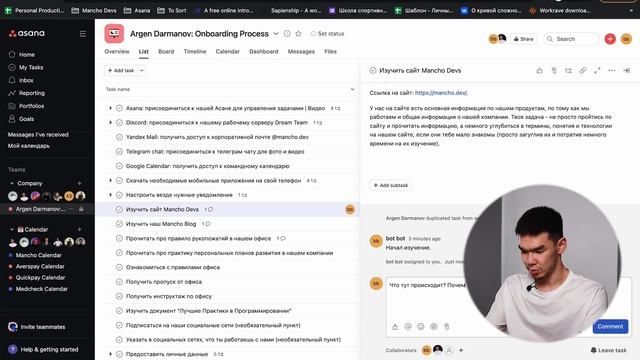Open the mention @ icon in comment box
The height and width of the screenshot is (360, 640).
point(408,326)
